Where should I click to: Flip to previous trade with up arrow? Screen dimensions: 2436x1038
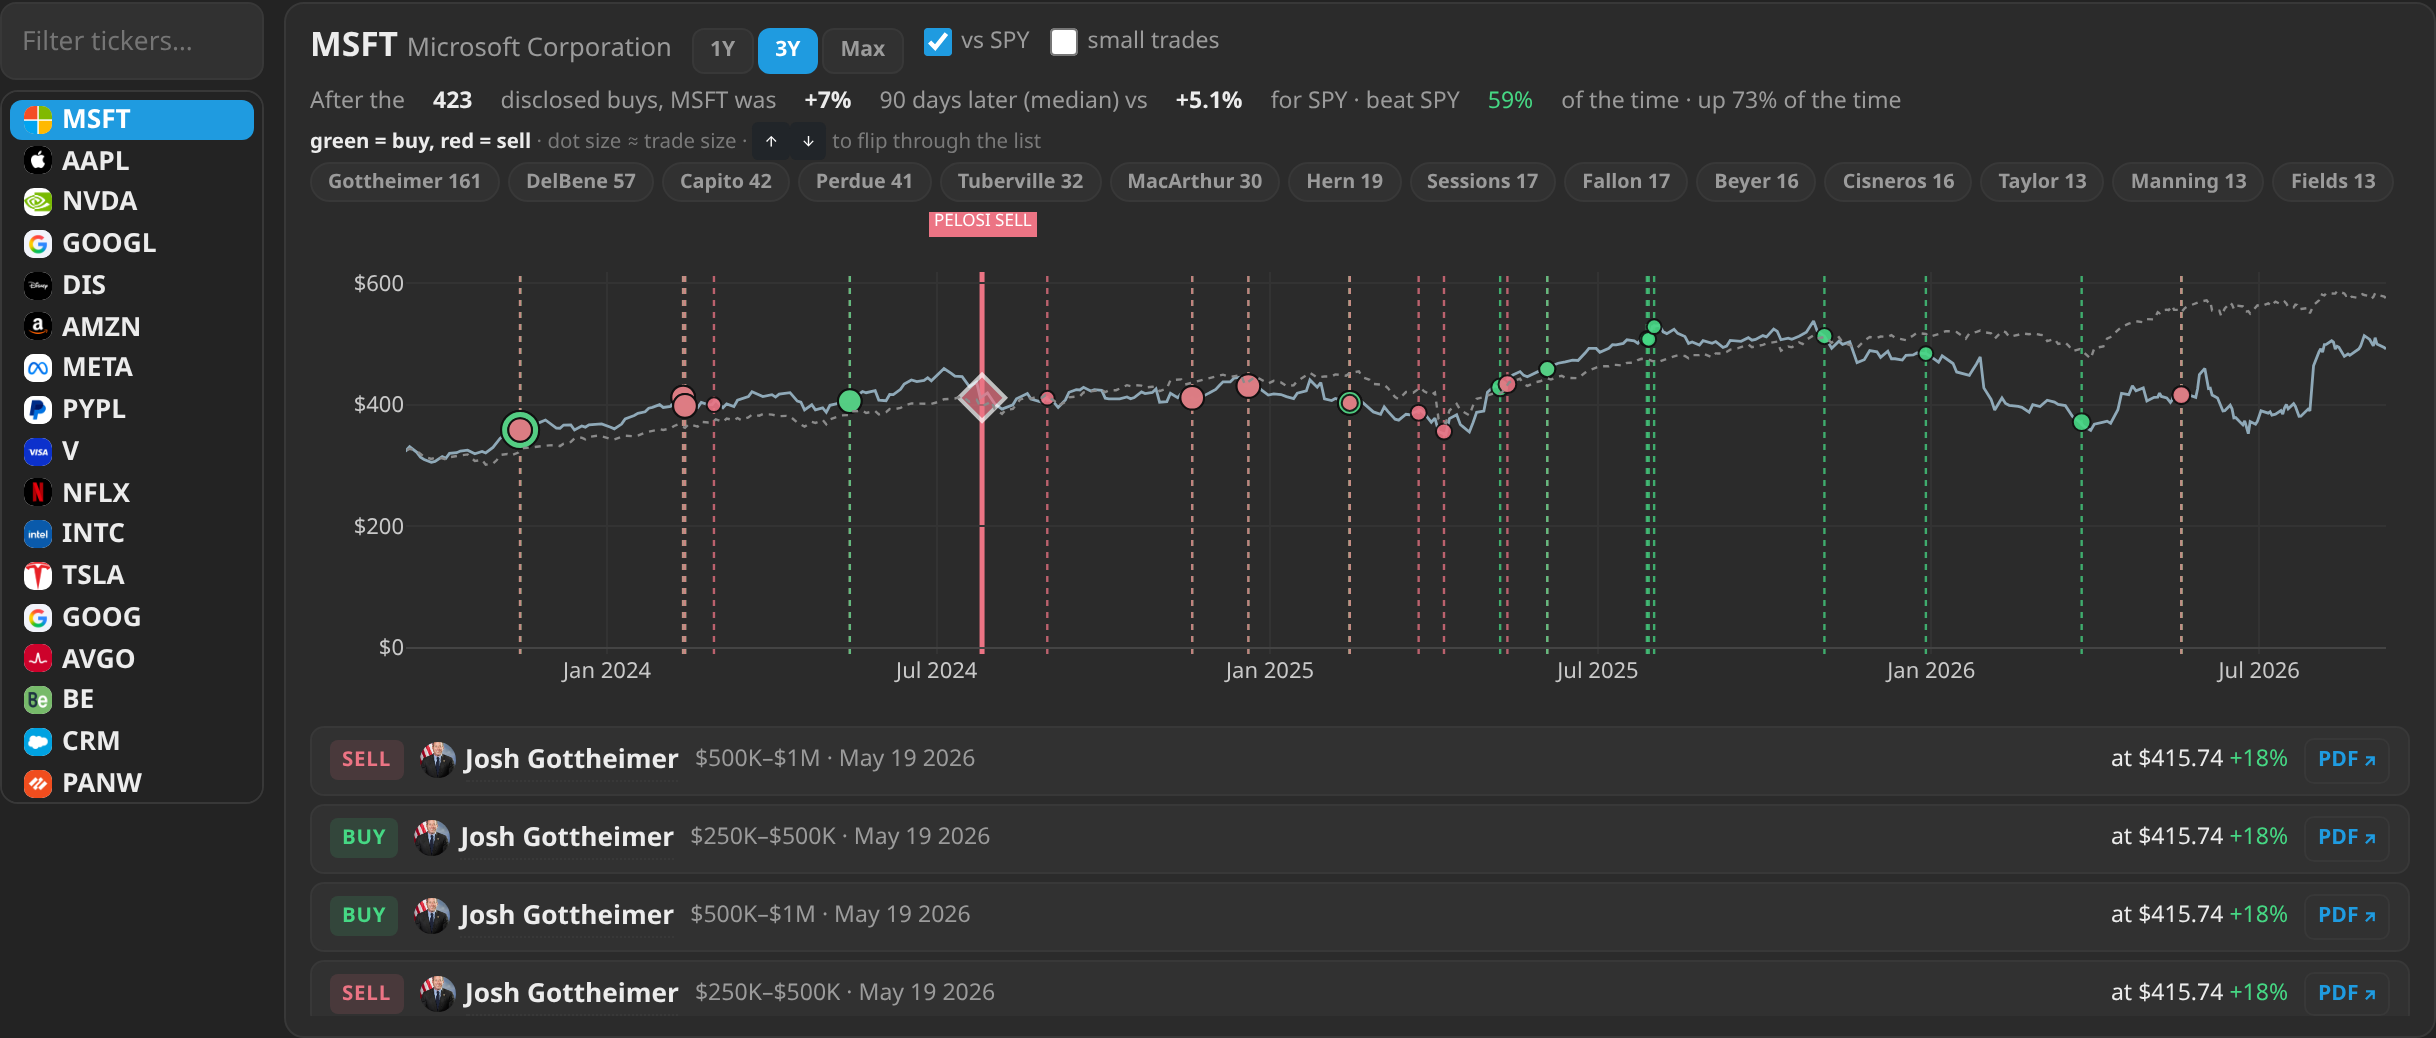pos(771,141)
